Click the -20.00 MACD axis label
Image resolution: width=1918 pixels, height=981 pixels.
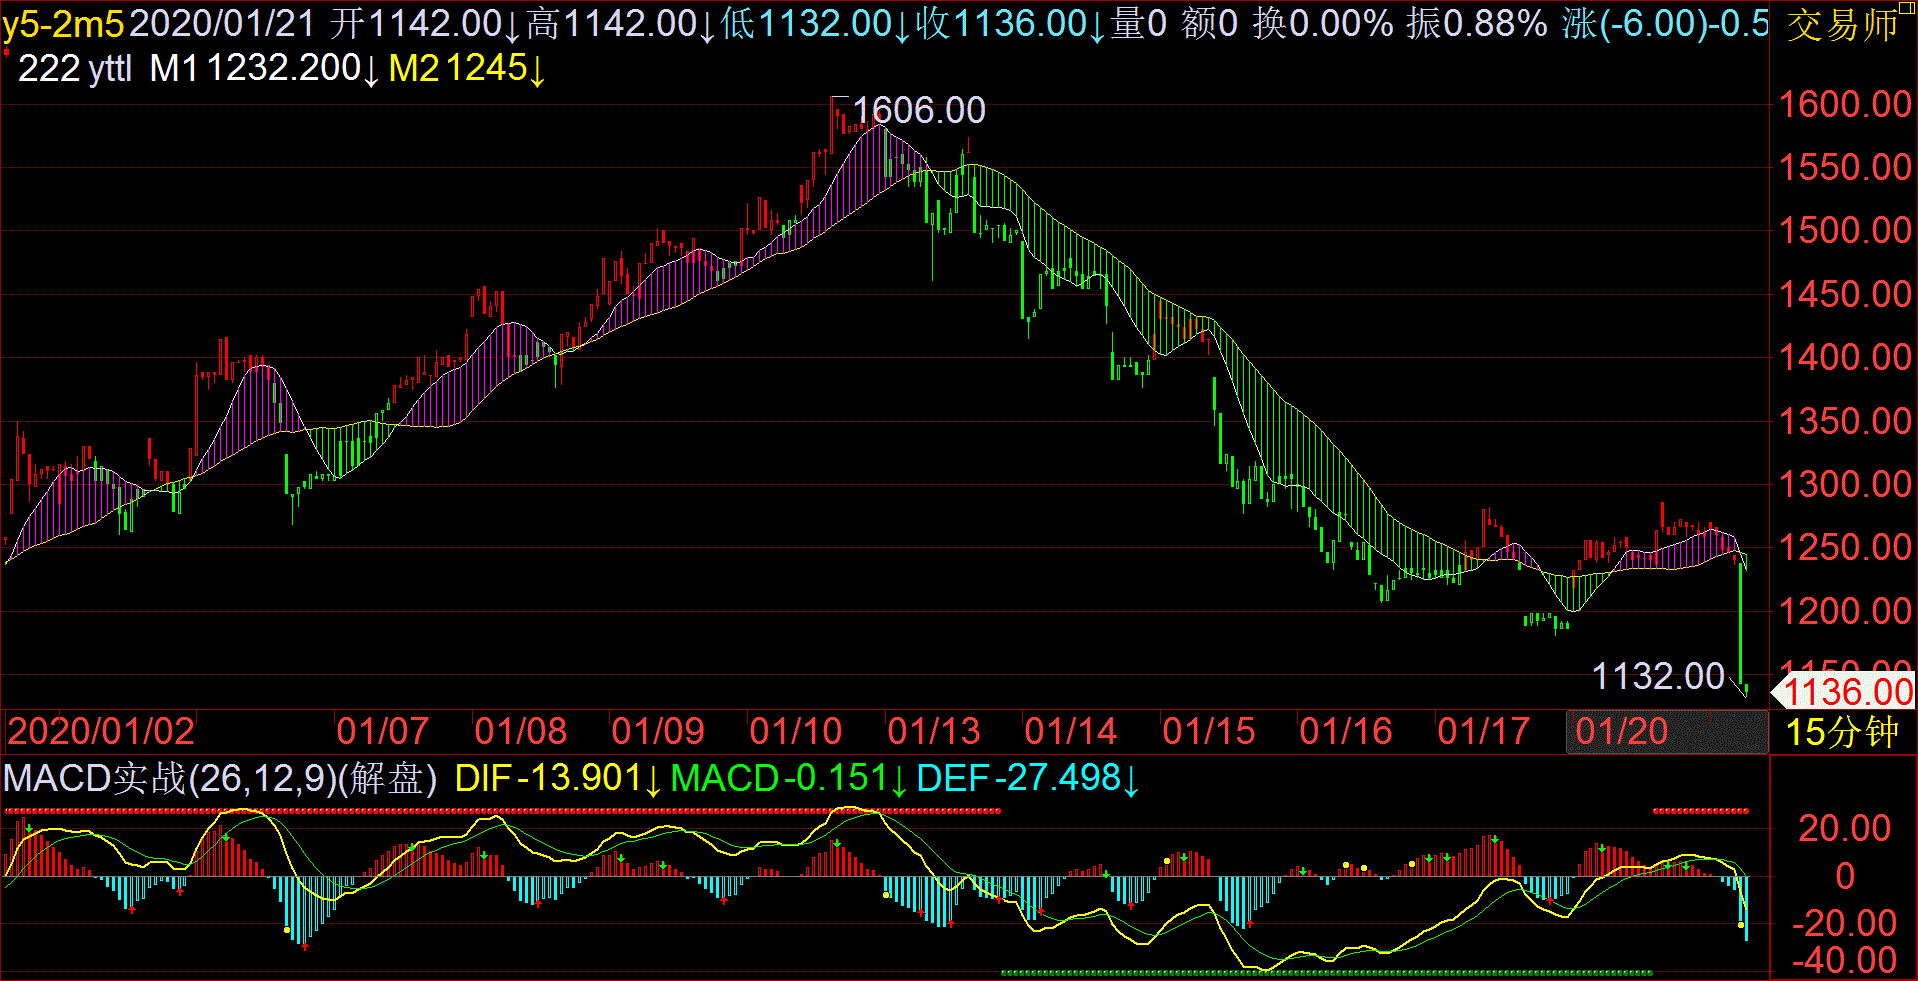point(1844,923)
